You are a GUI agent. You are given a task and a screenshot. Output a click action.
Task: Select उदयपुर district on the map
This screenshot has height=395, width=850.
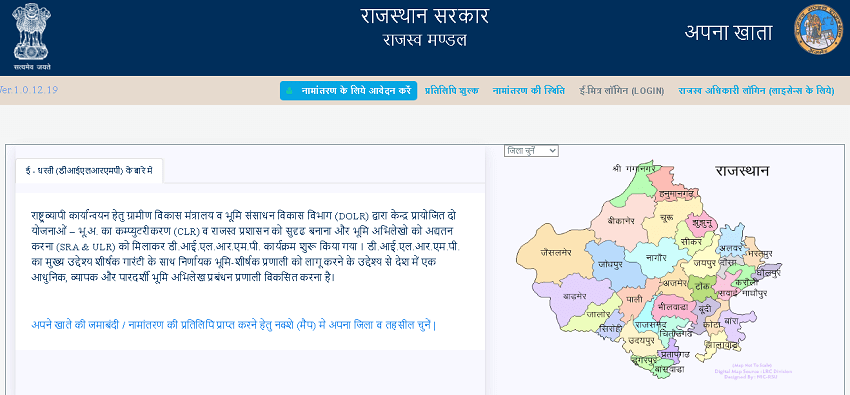click(x=642, y=340)
